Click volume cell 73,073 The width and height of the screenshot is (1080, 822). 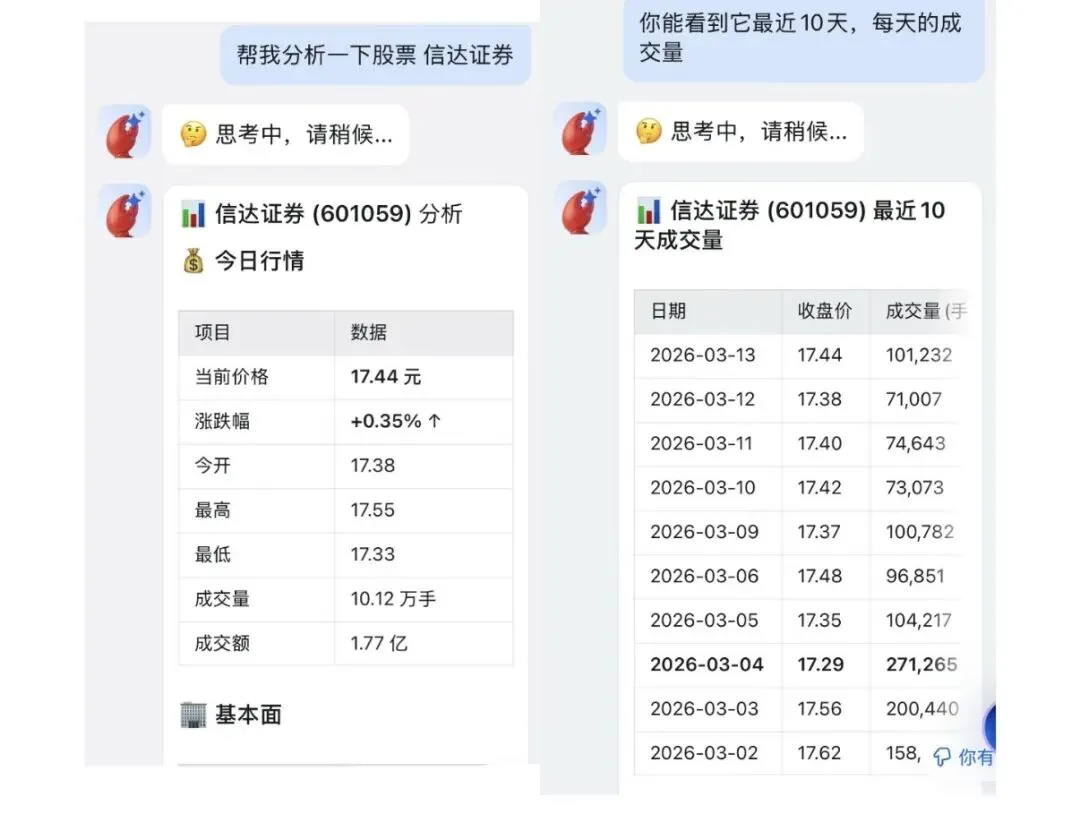(915, 488)
